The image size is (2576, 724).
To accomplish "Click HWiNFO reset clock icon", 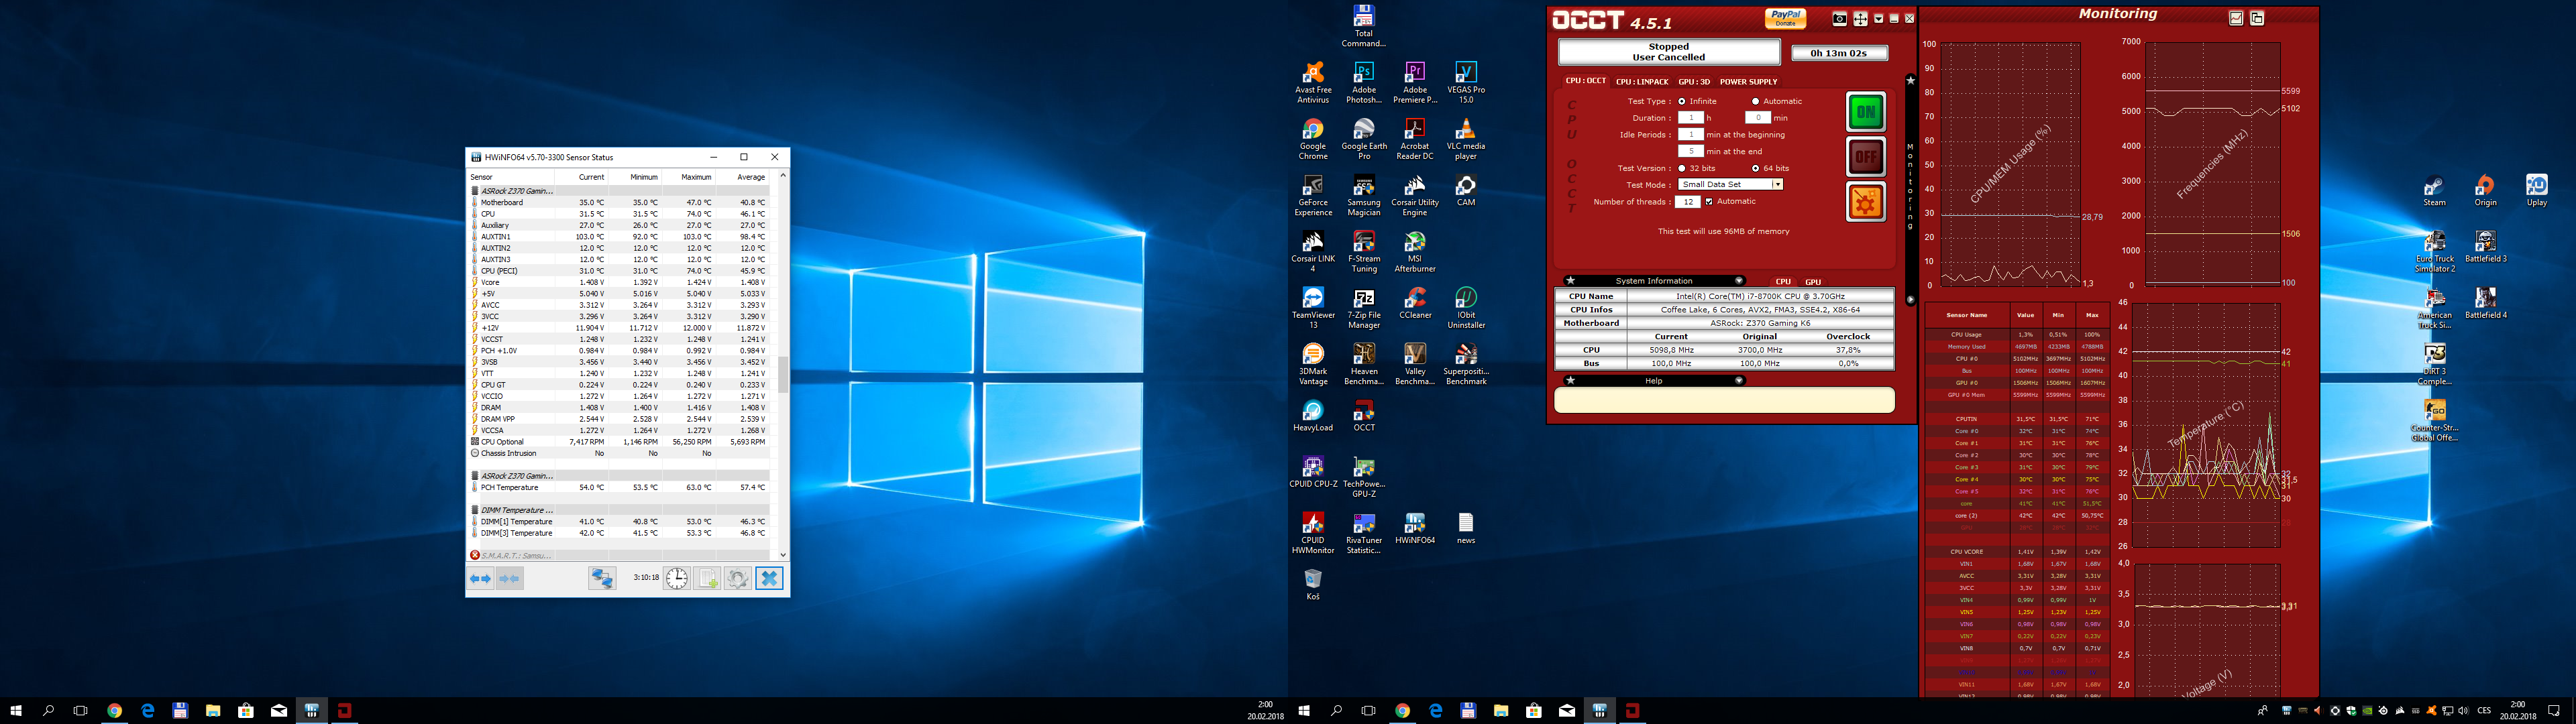I will [x=677, y=578].
